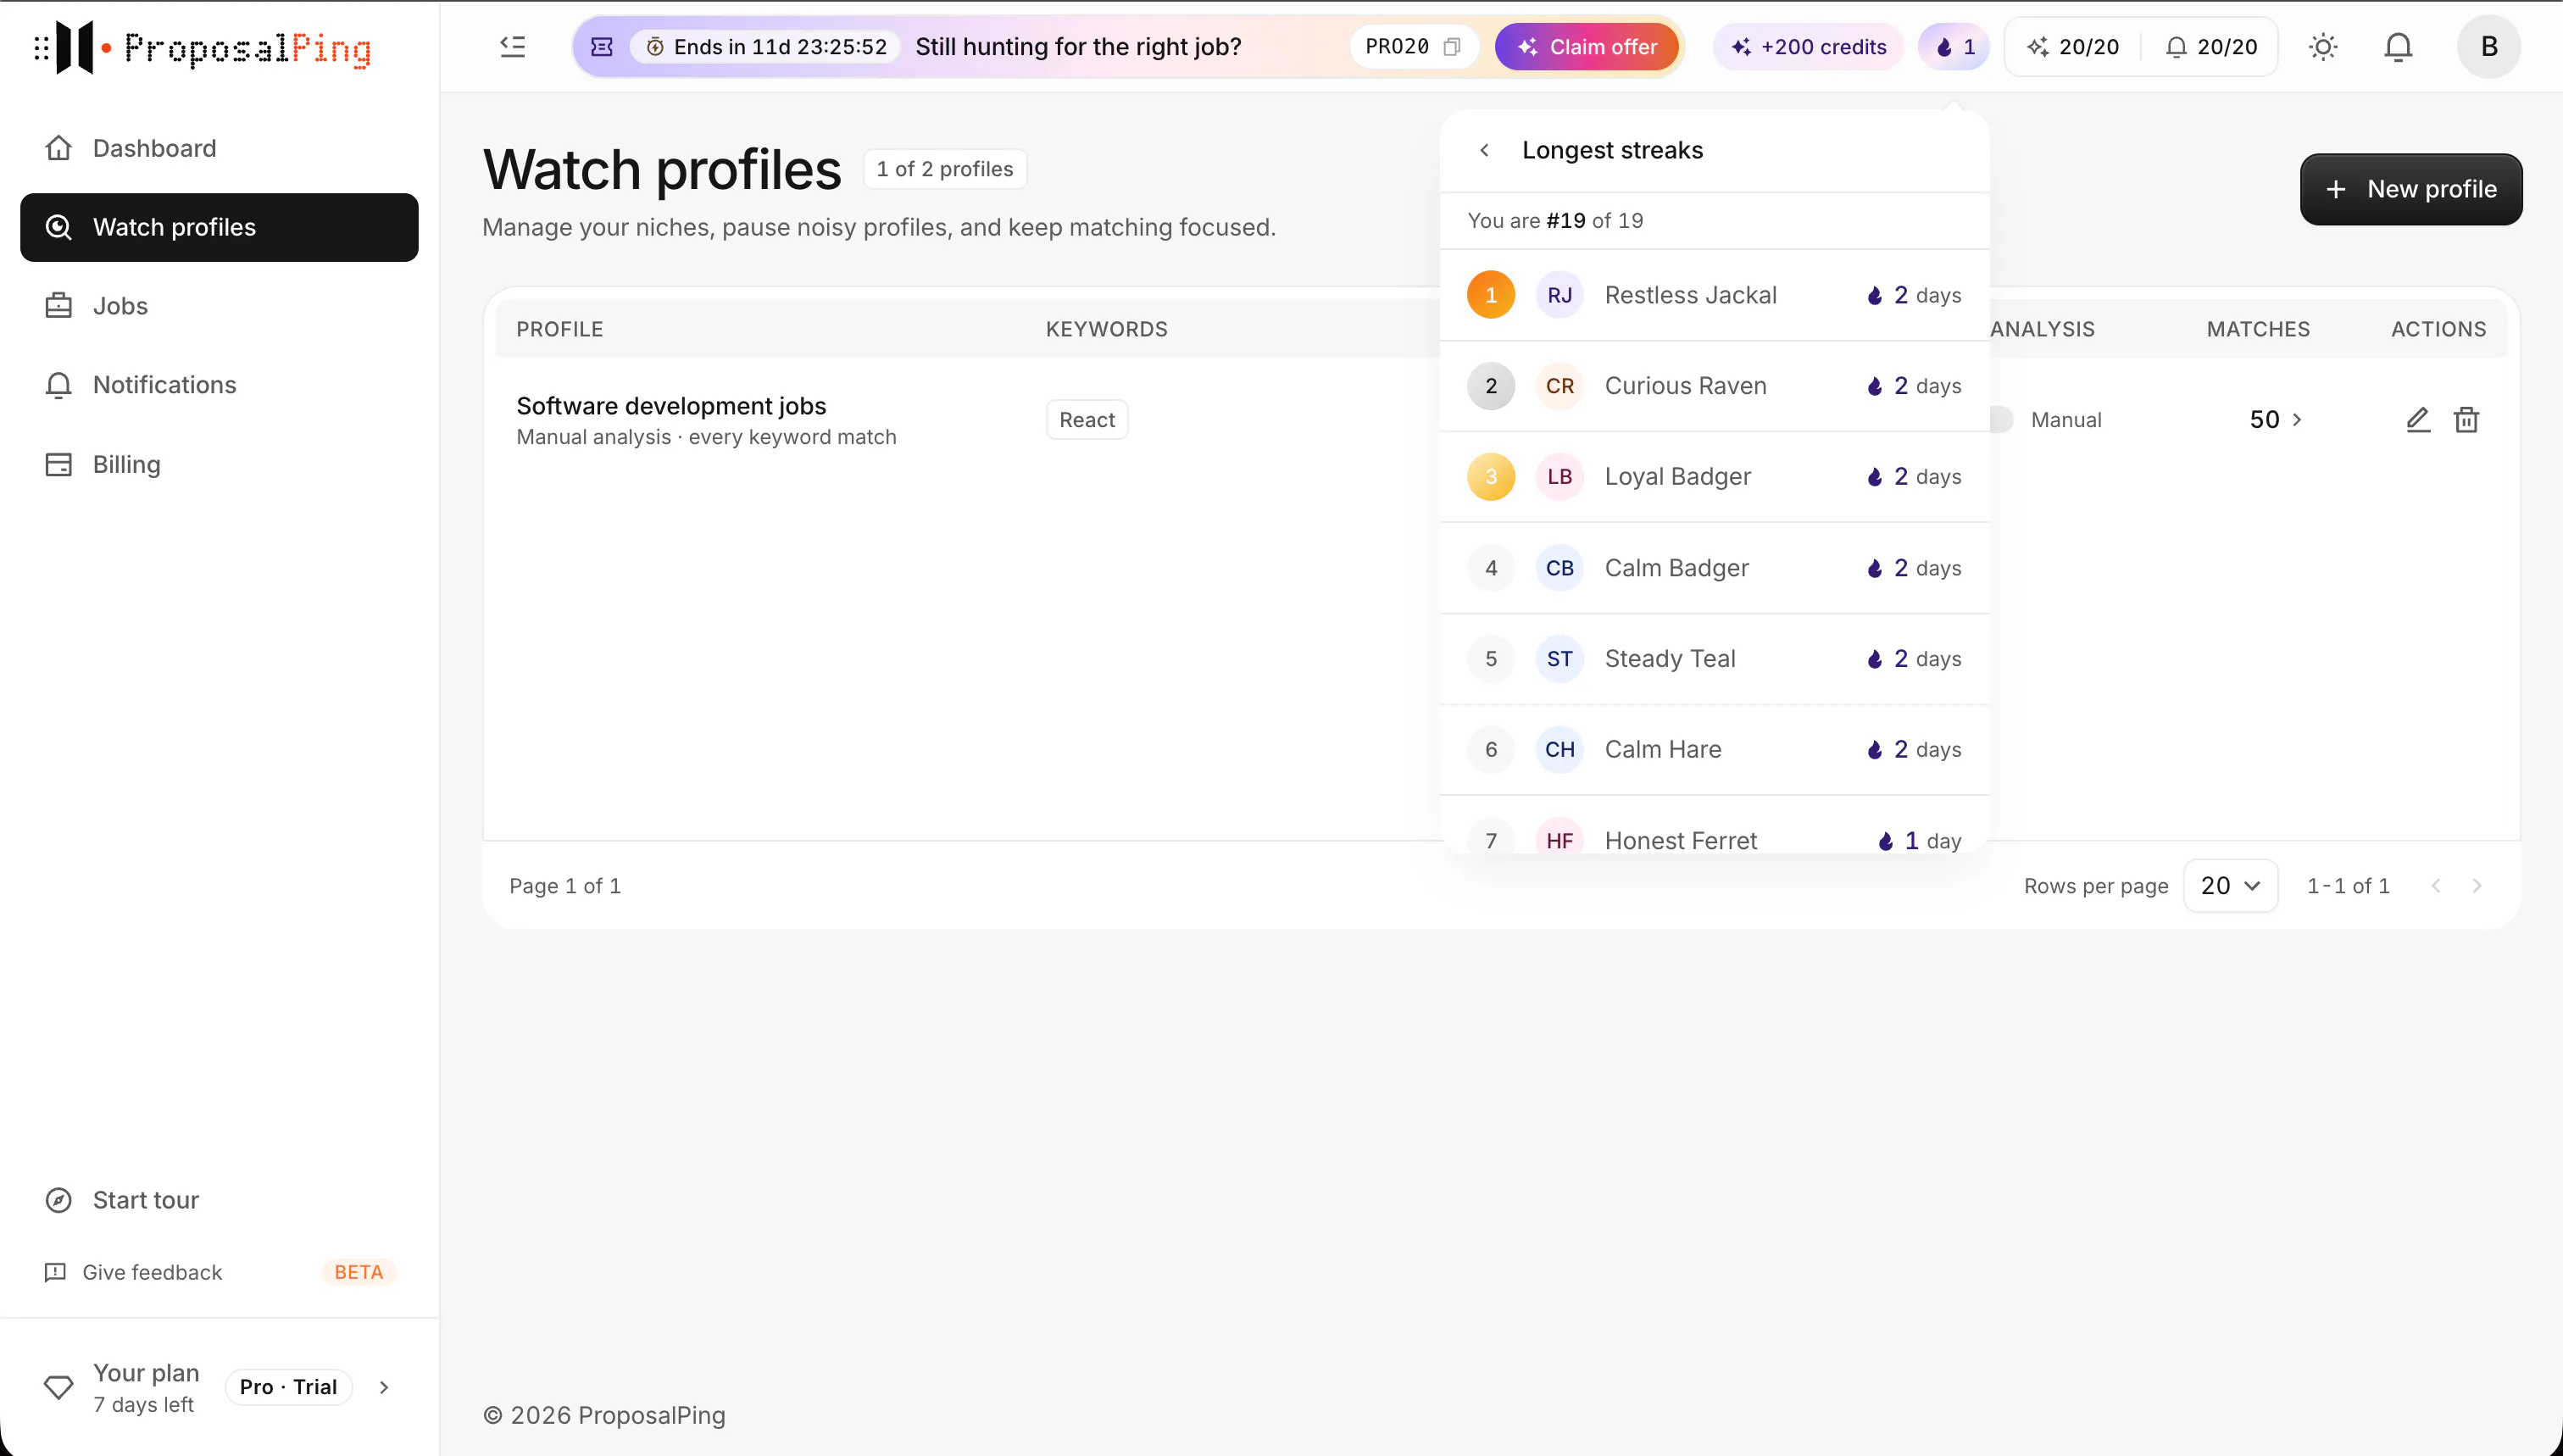Click the rank 1 orange medal badge

1490,295
